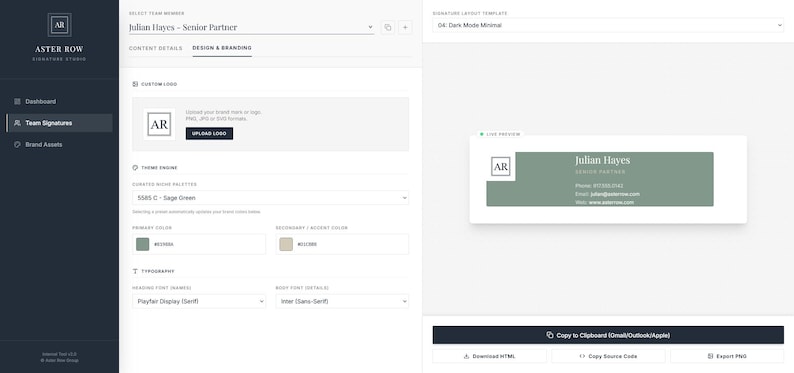Open the Body Font dropdown
Viewport: 794px width, 373px height.
342,301
